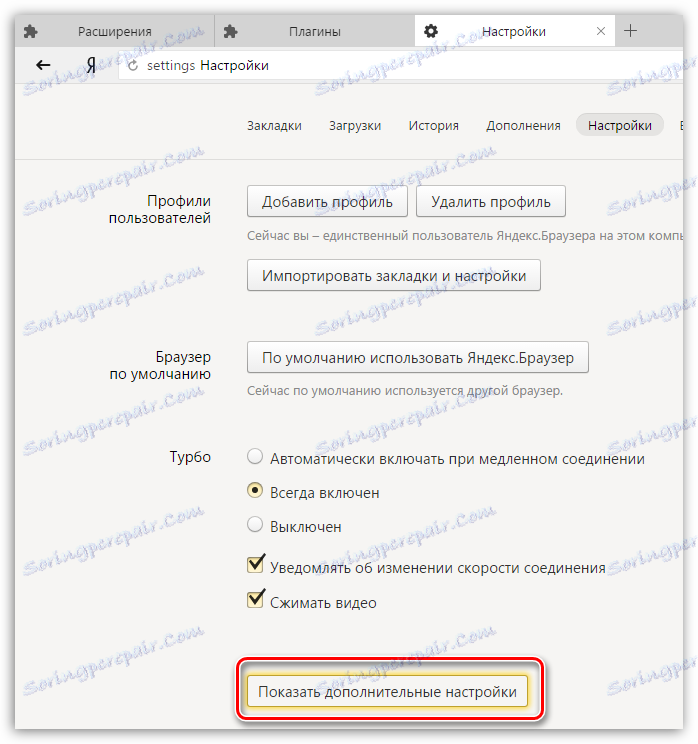
Task: Click the address bar showing settings Настройки
Action: [x=400, y=65]
